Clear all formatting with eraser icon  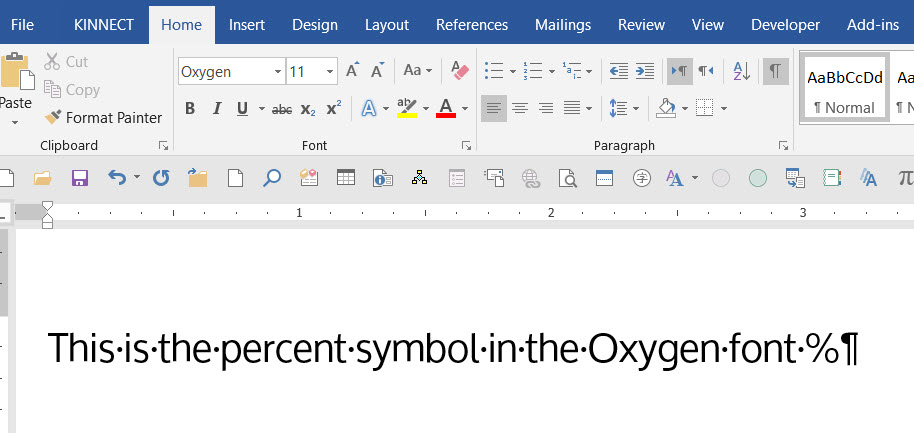tap(460, 71)
